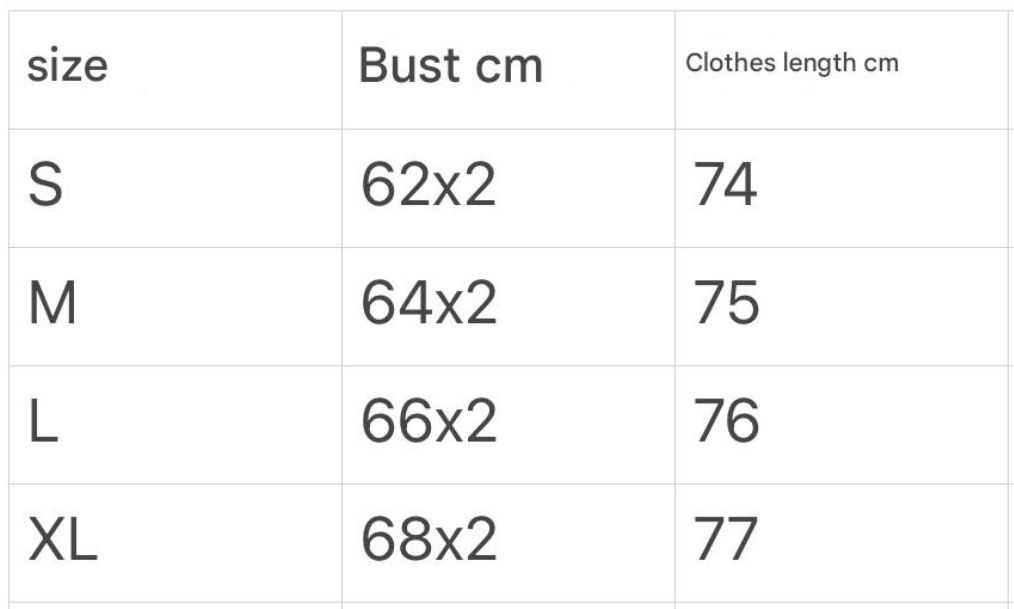Select the clothes length value "74"
This screenshot has height=609, width=1014.
pos(725,187)
